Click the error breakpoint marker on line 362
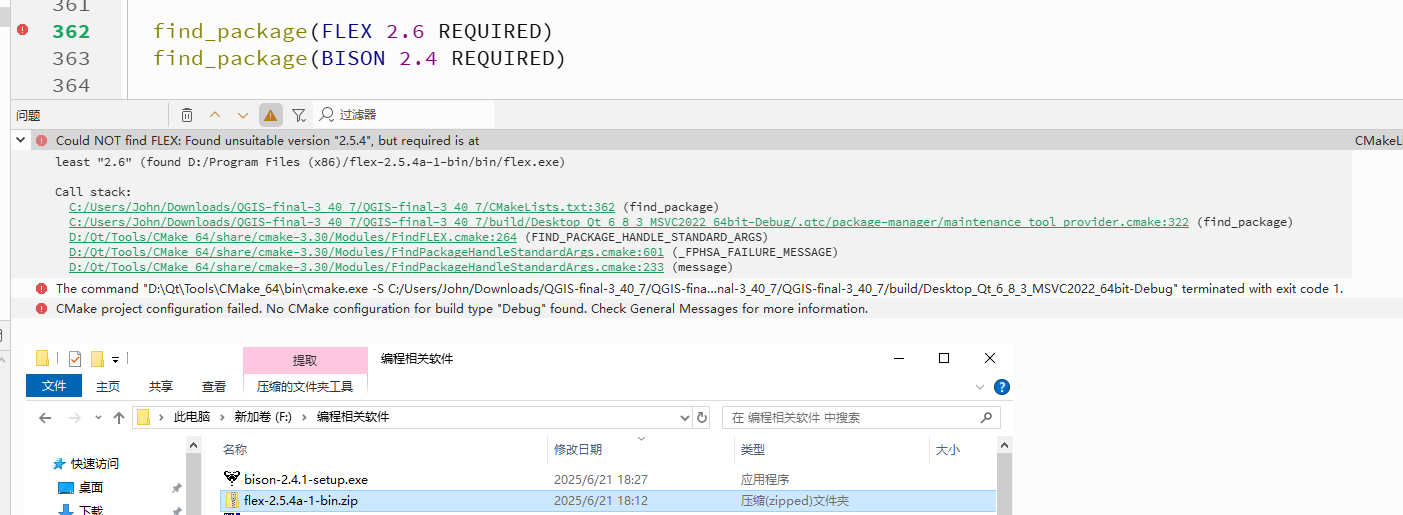Screen dimensions: 1403x515 pyautogui.click(x=23, y=31)
